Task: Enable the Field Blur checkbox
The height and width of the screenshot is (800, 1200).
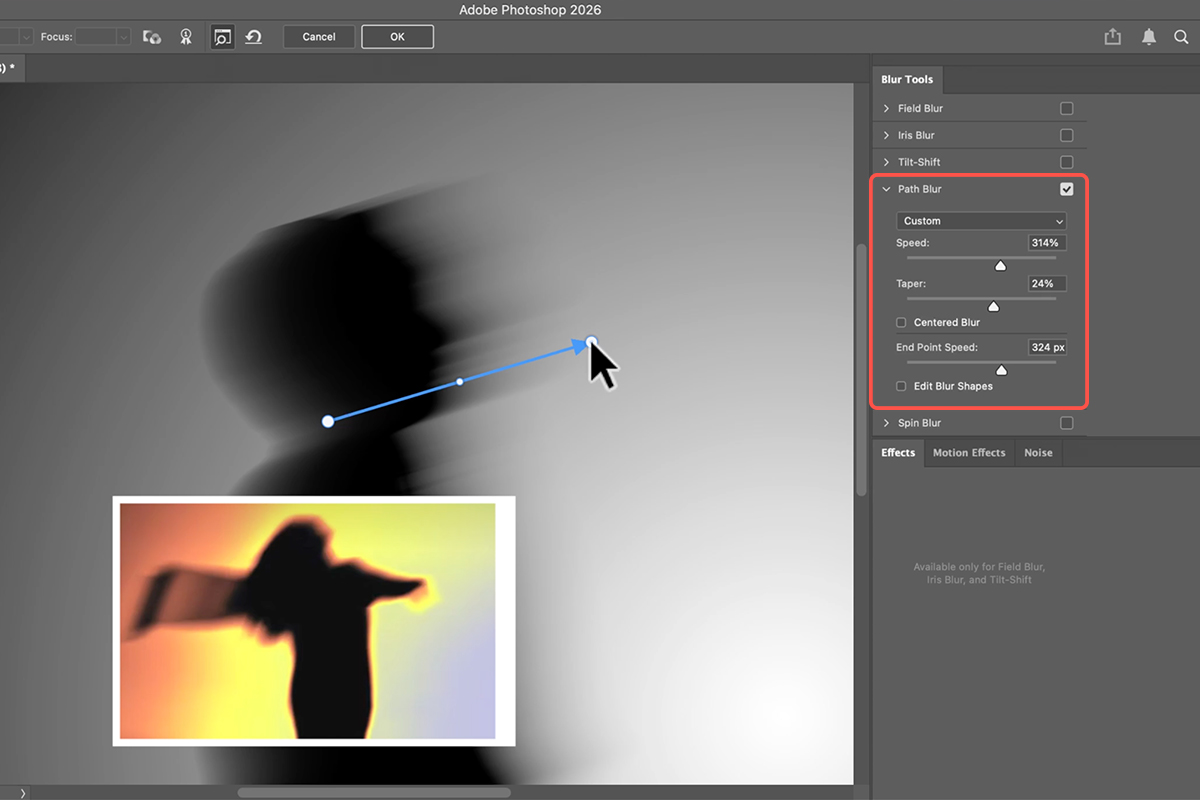Action: [1066, 108]
